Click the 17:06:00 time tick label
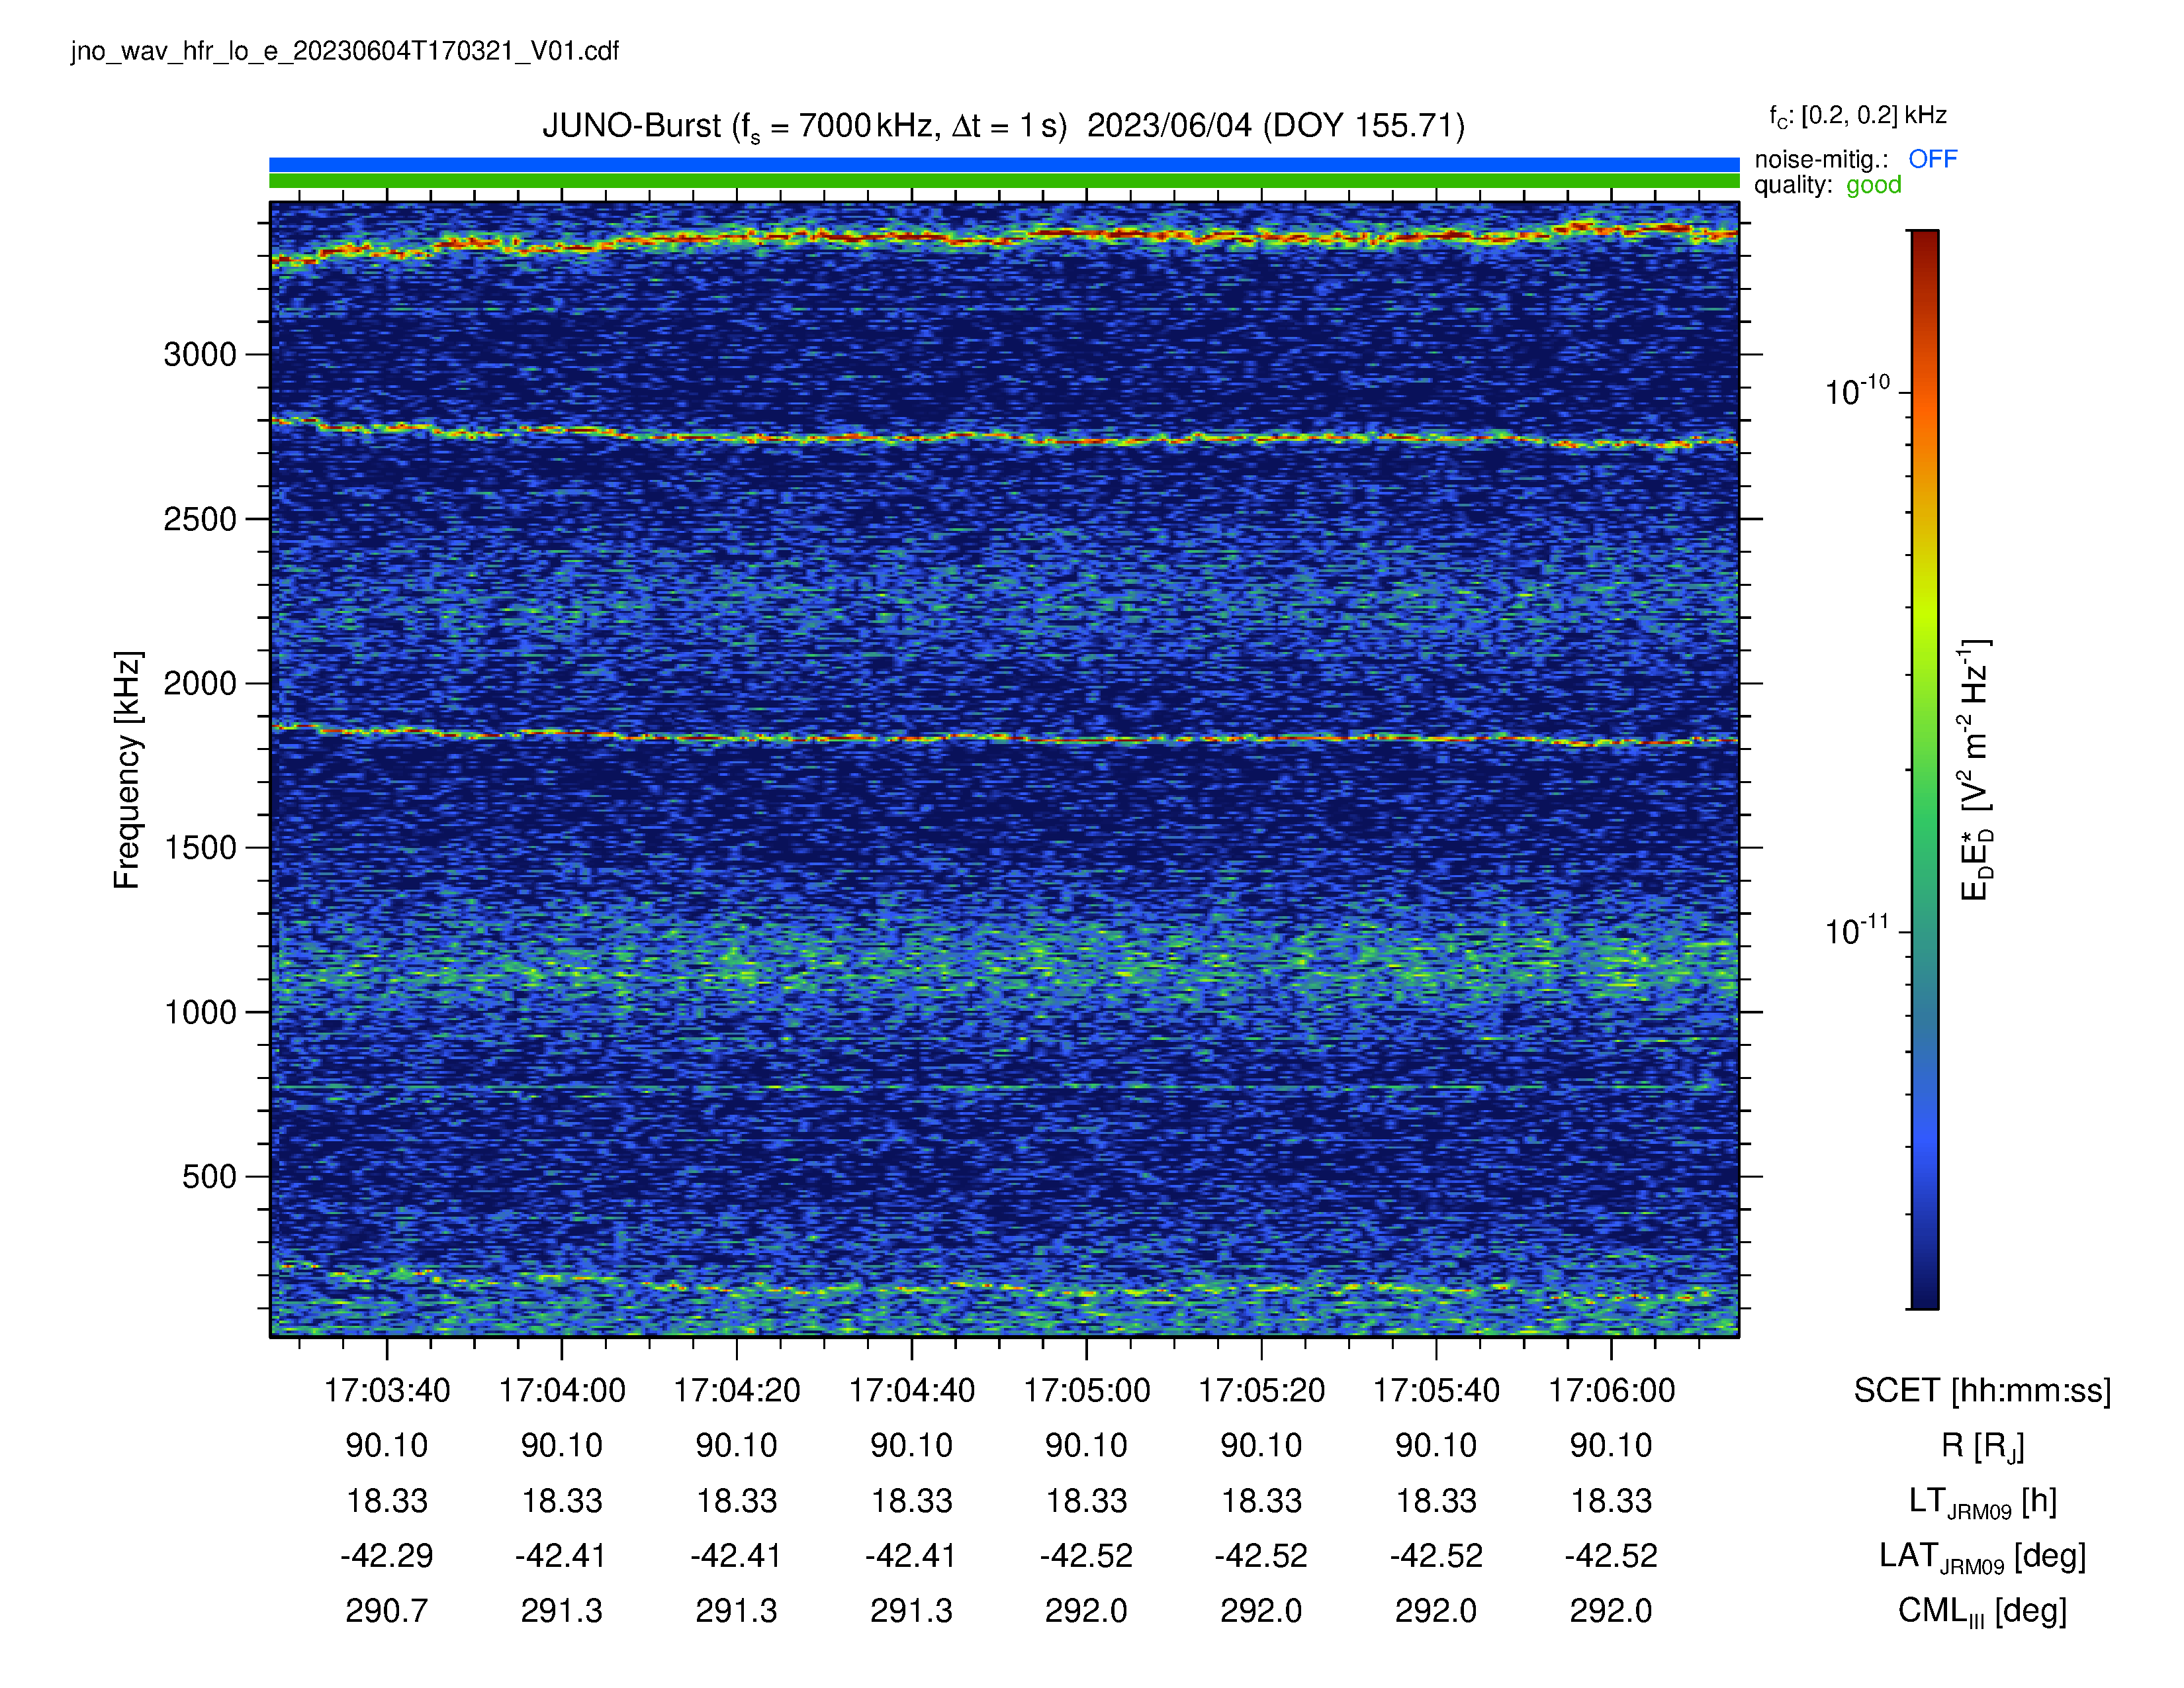2184x1688 pixels. tap(1611, 1390)
